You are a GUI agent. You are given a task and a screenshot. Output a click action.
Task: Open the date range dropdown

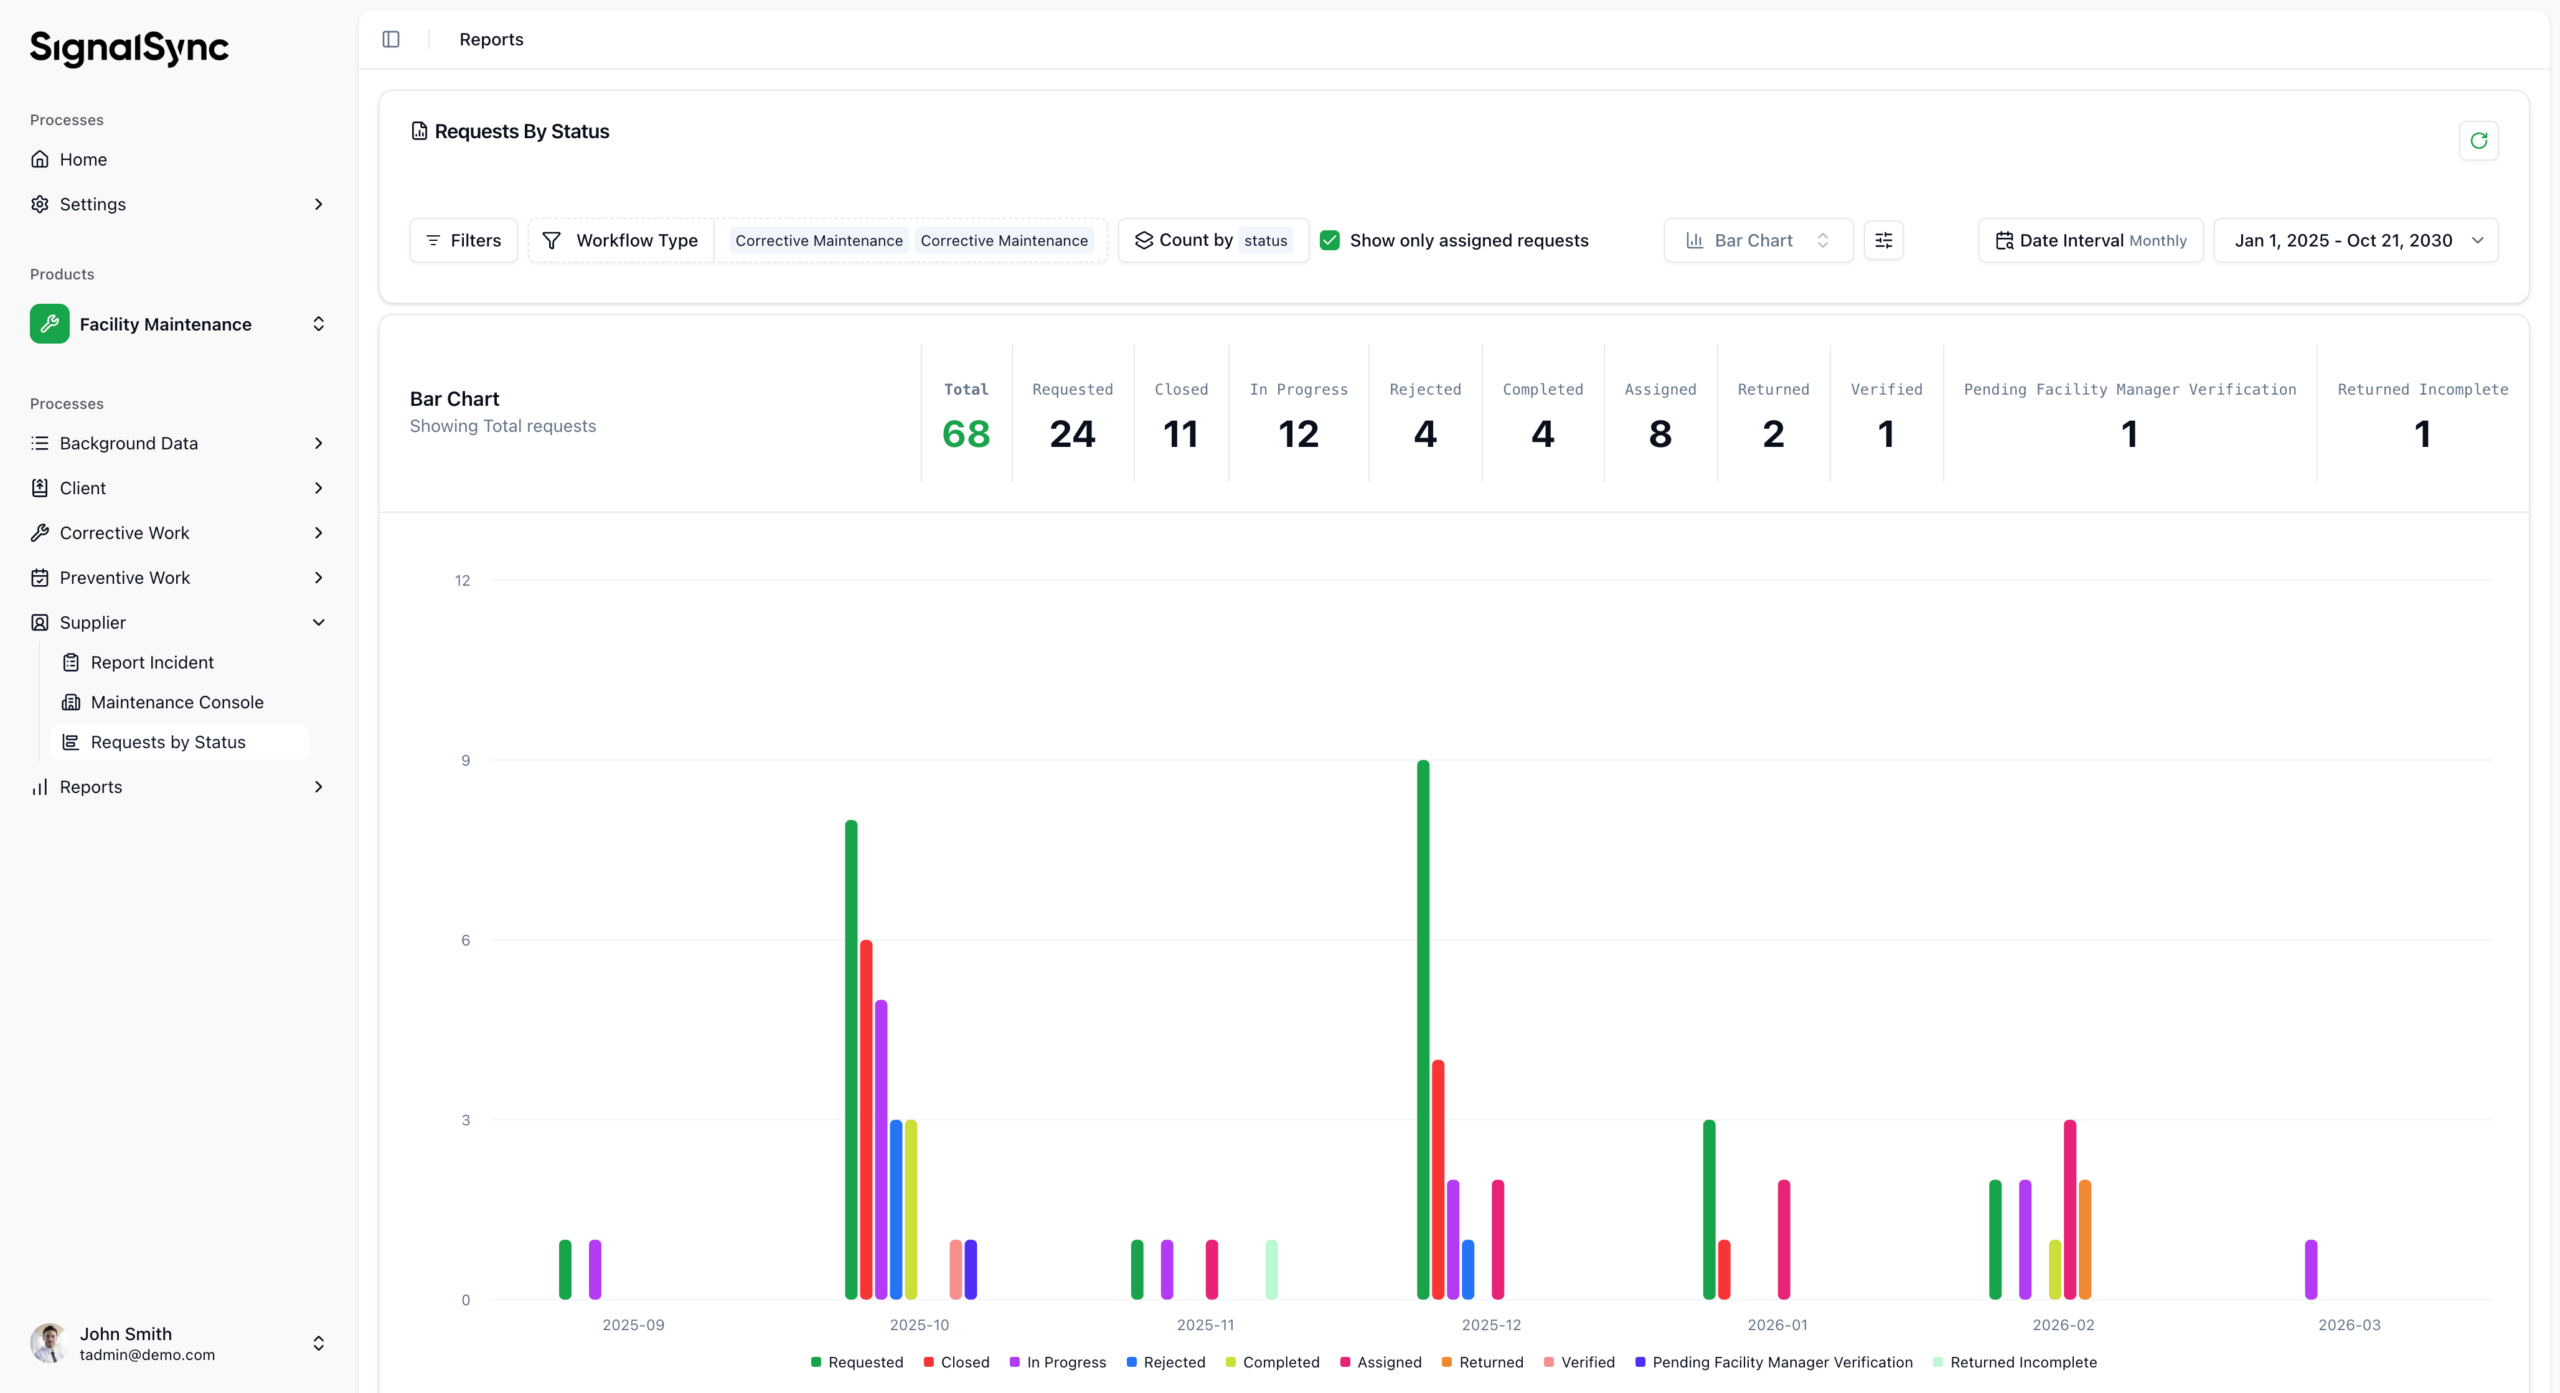click(2356, 240)
